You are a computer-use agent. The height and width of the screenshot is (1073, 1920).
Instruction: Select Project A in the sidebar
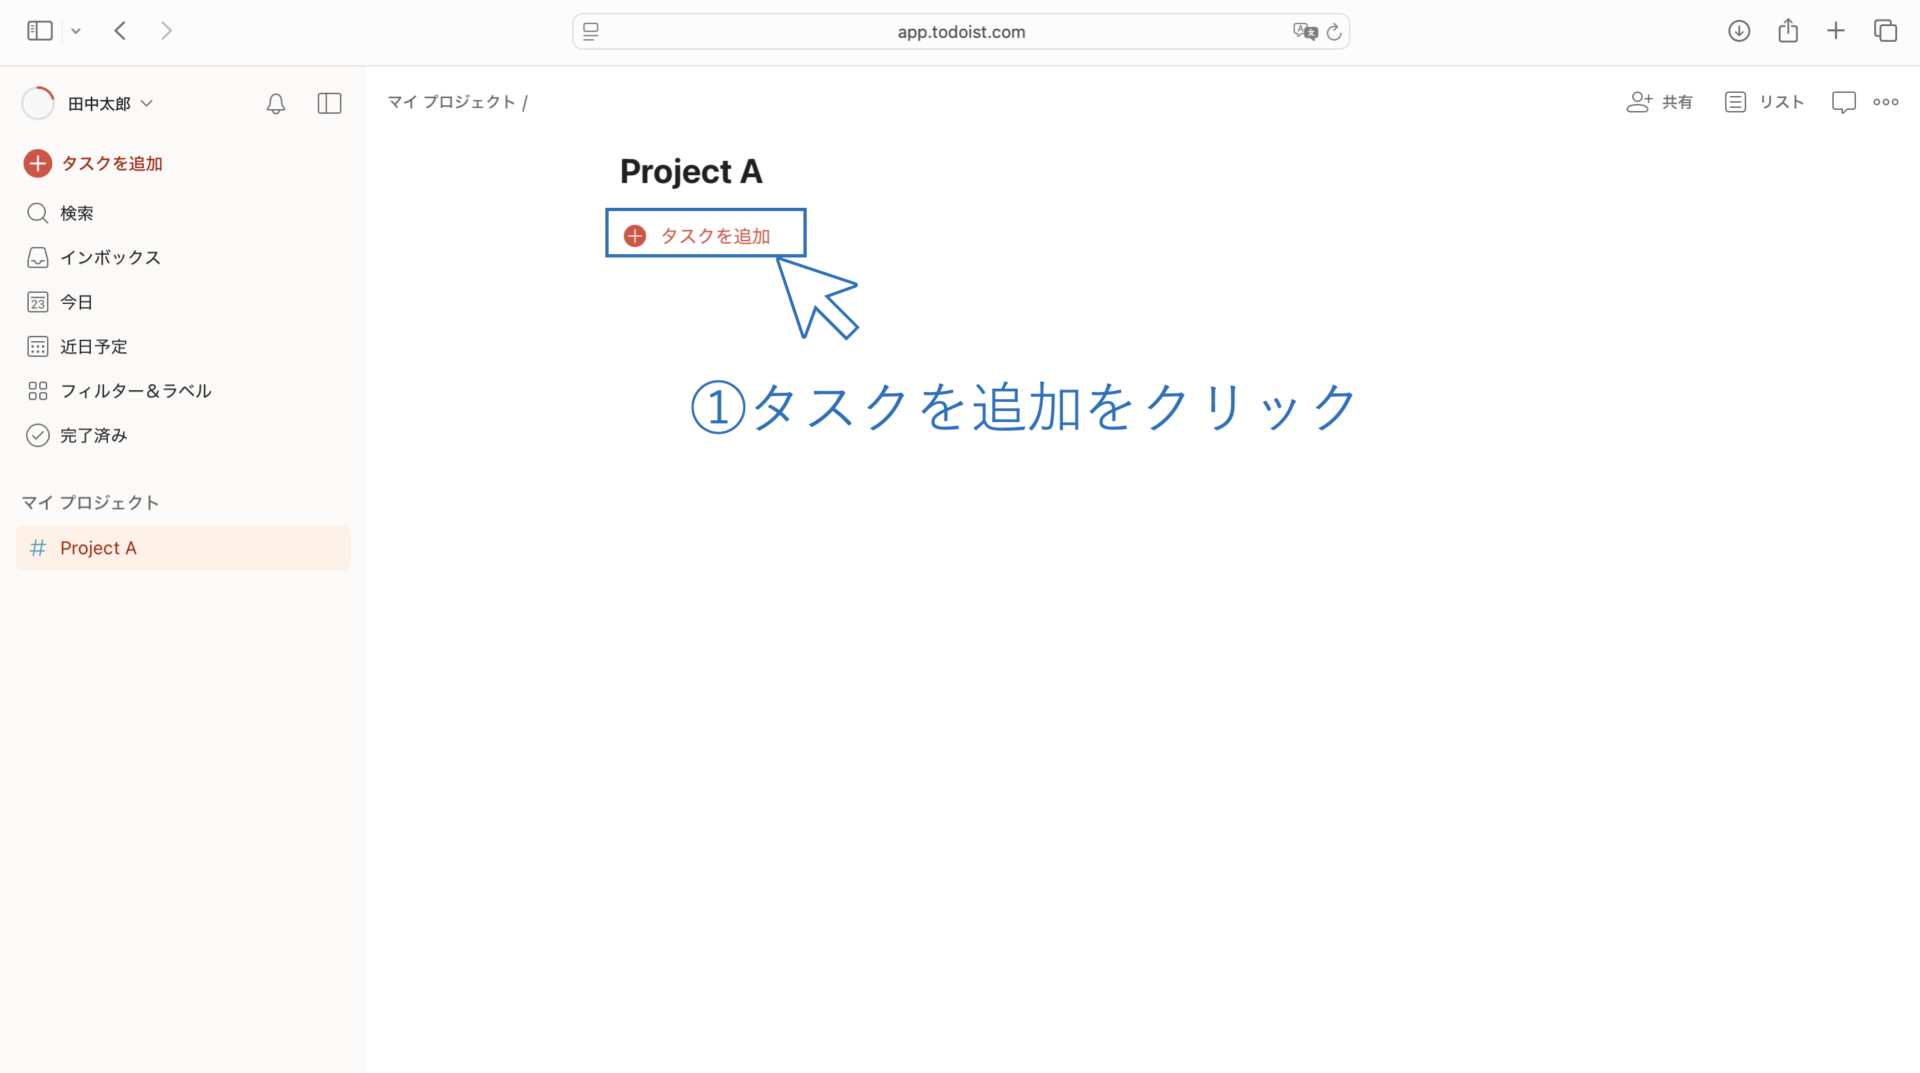point(97,547)
